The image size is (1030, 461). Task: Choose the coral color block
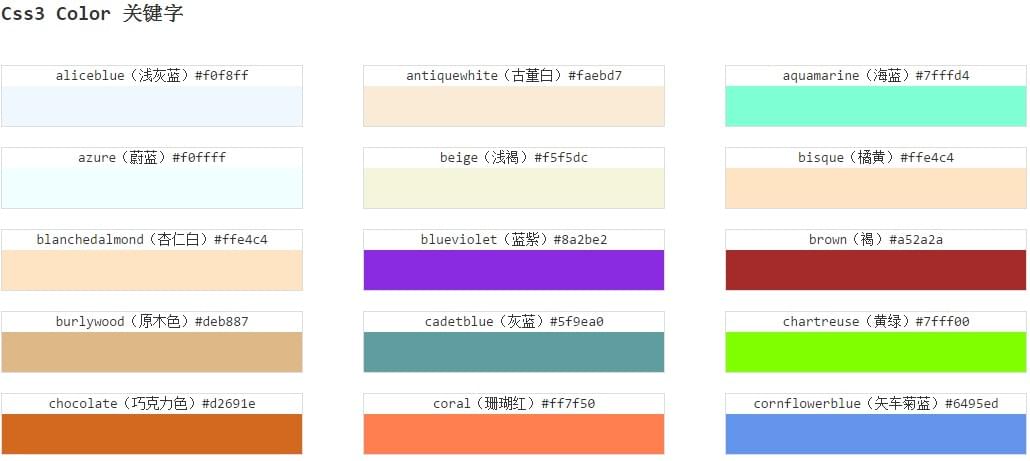point(514,434)
